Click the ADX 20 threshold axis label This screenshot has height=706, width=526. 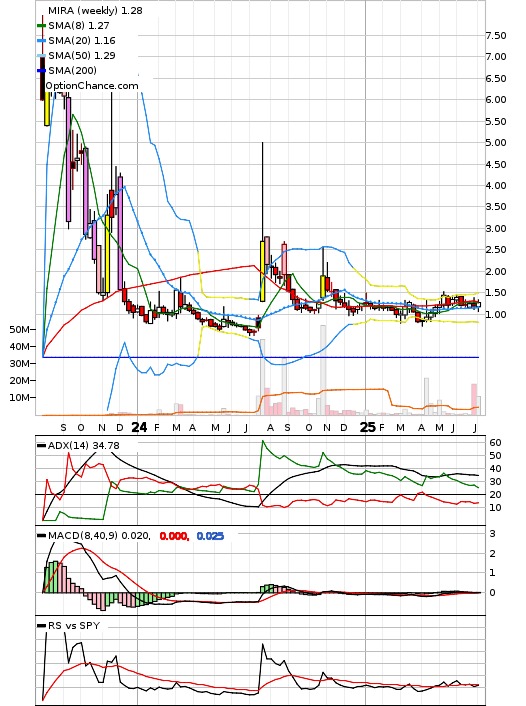496,495
